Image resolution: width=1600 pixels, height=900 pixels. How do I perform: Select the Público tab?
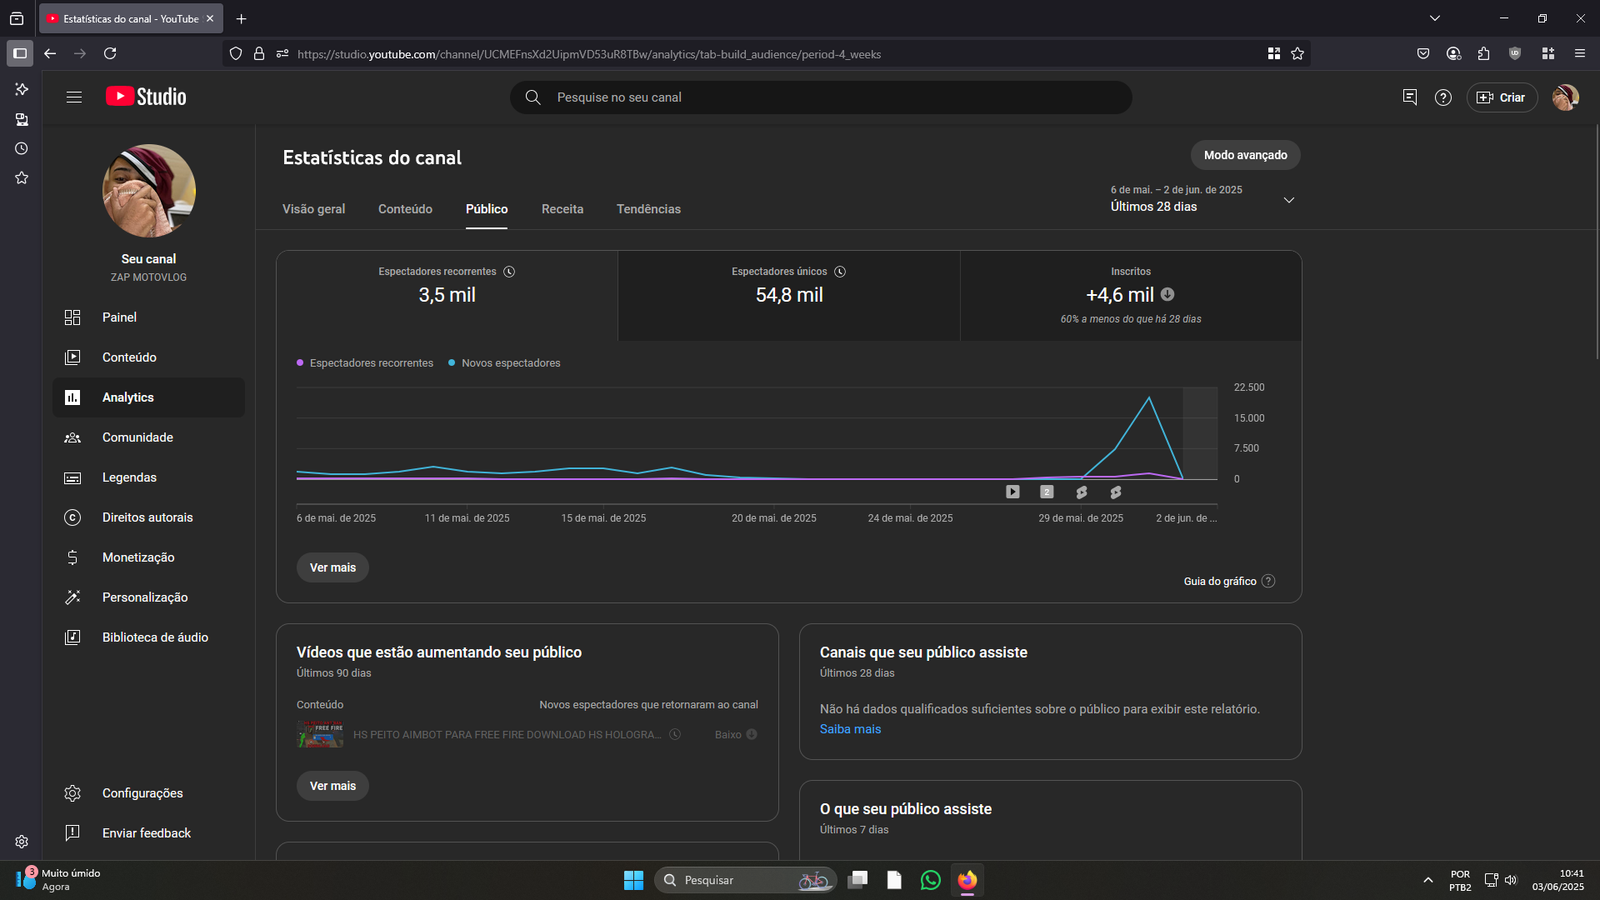487,209
